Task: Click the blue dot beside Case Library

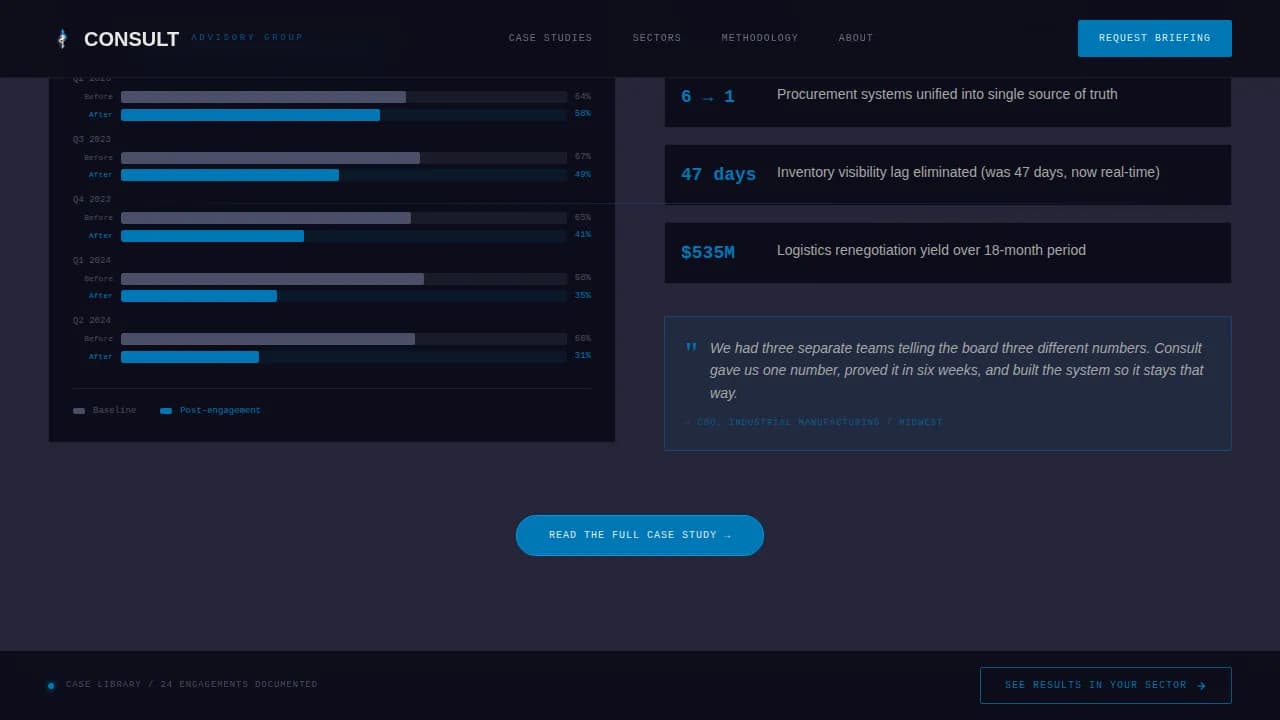Action: pyautogui.click(x=50, y=685)
